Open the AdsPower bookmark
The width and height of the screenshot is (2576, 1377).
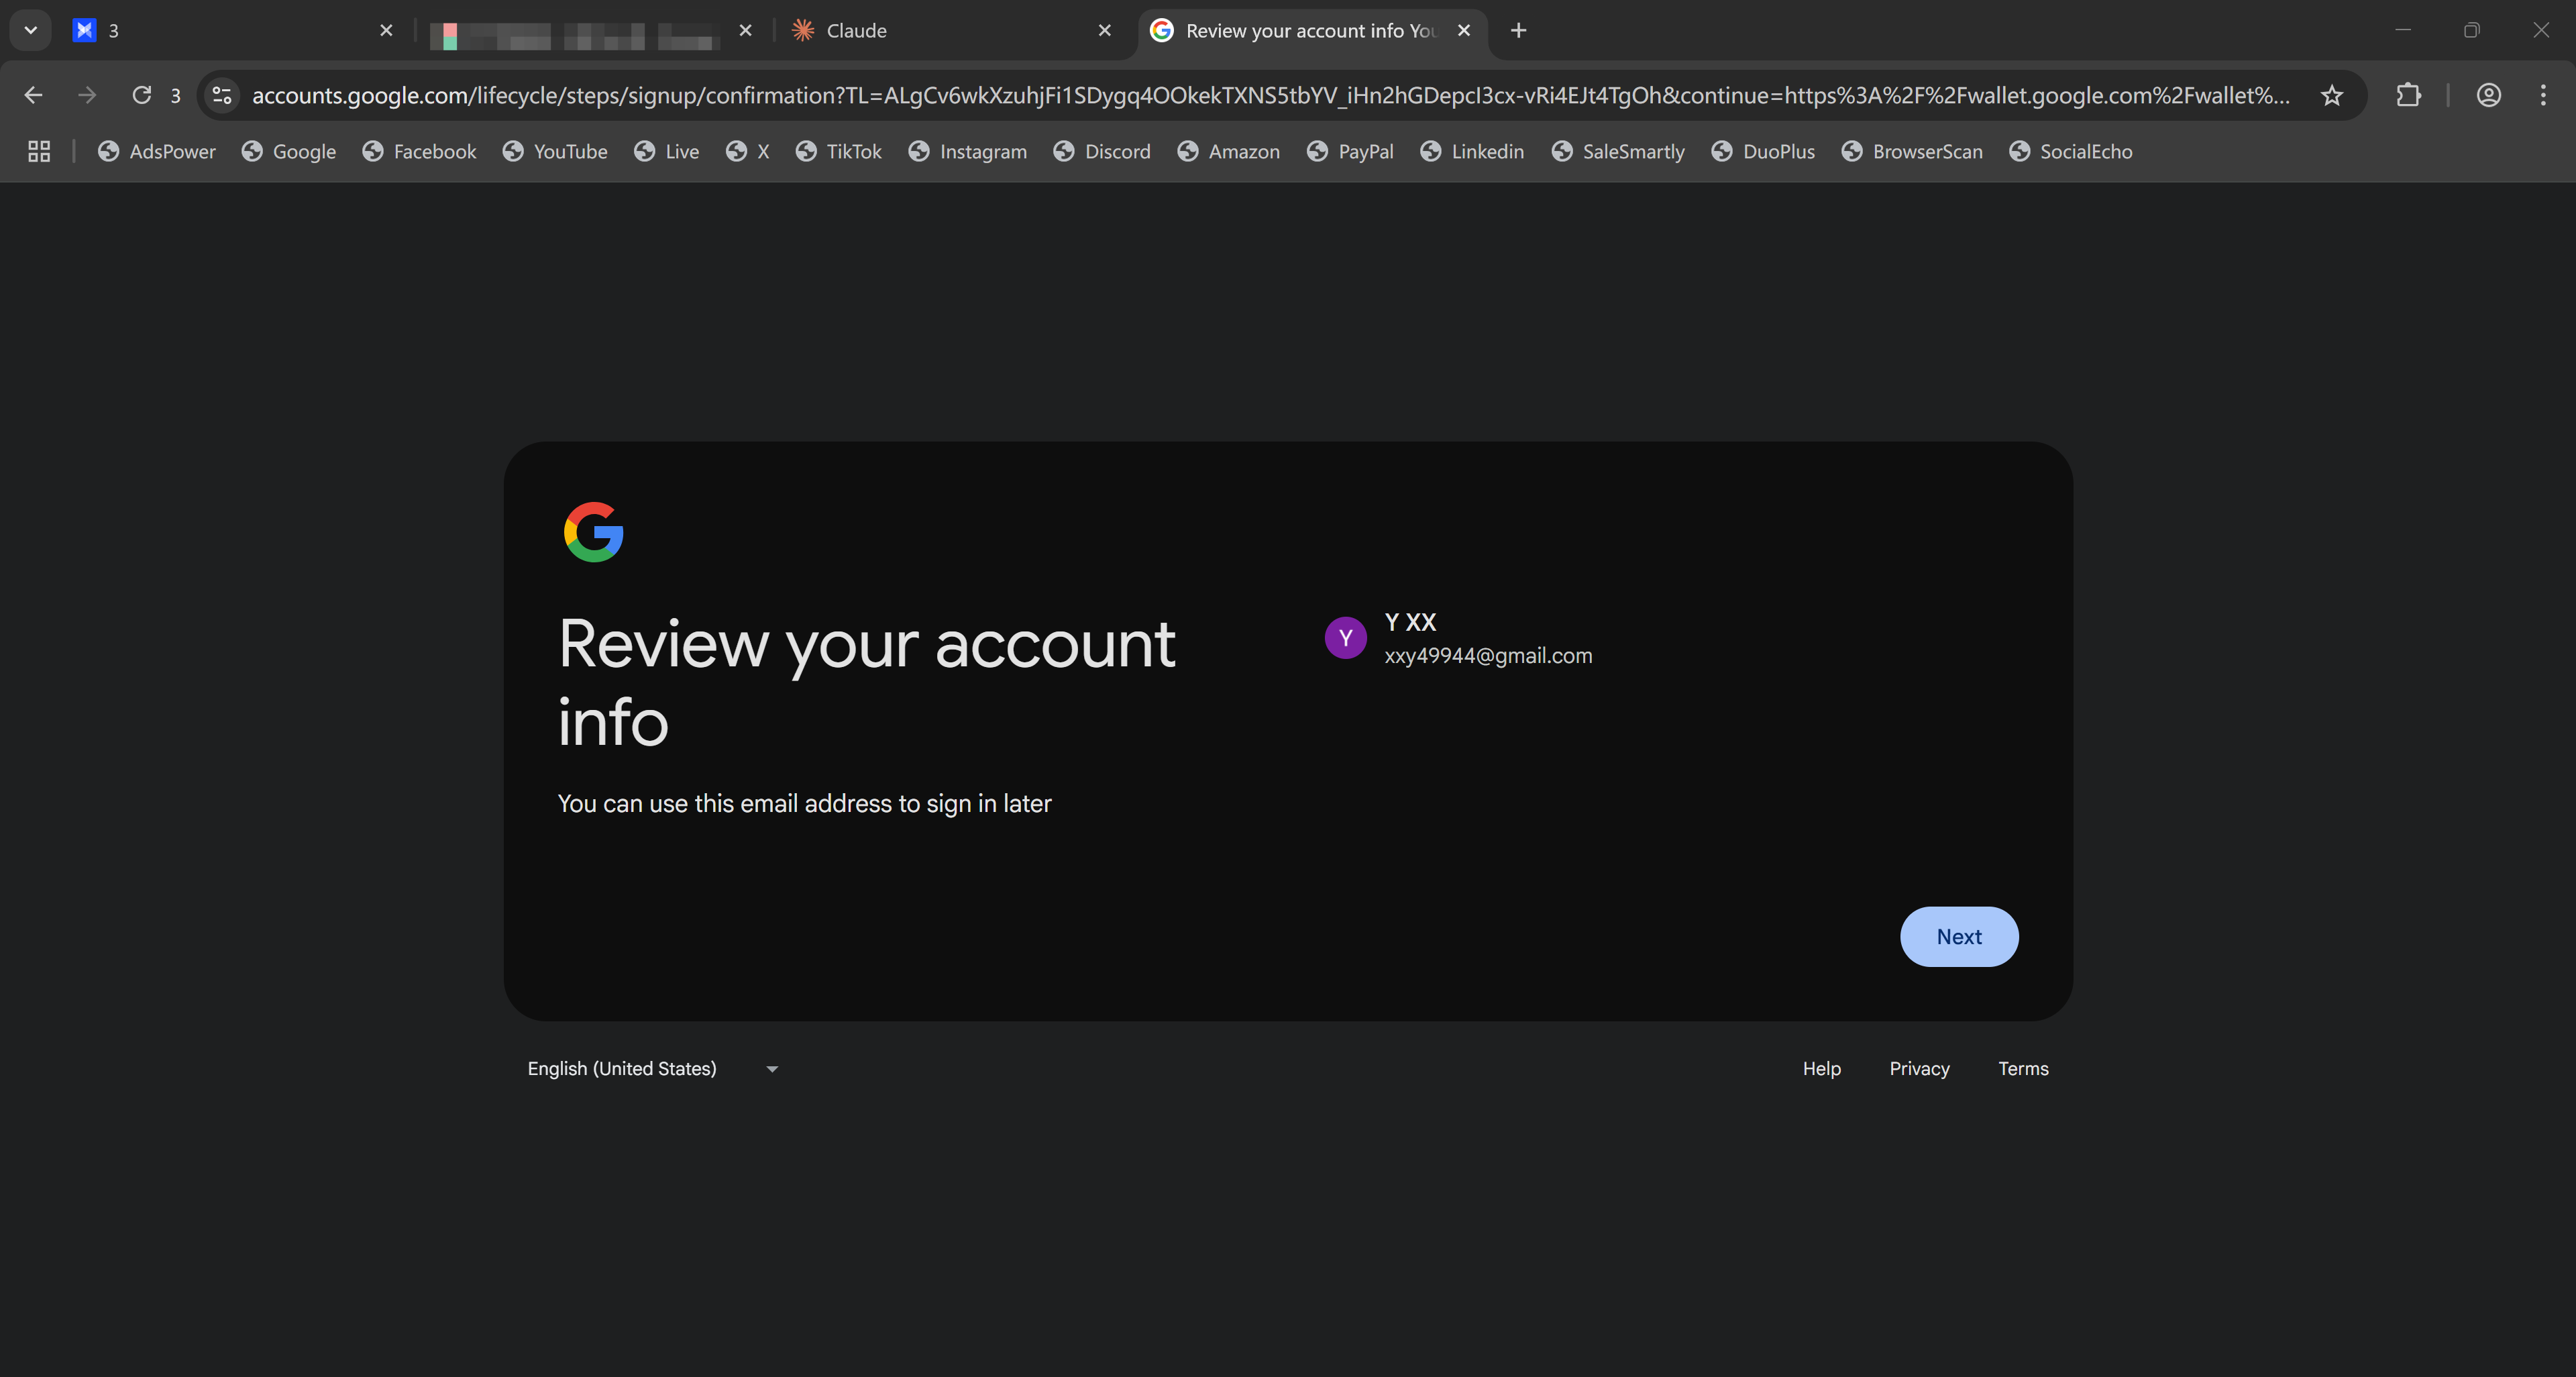pyautogui.click(x=157, y=151)
